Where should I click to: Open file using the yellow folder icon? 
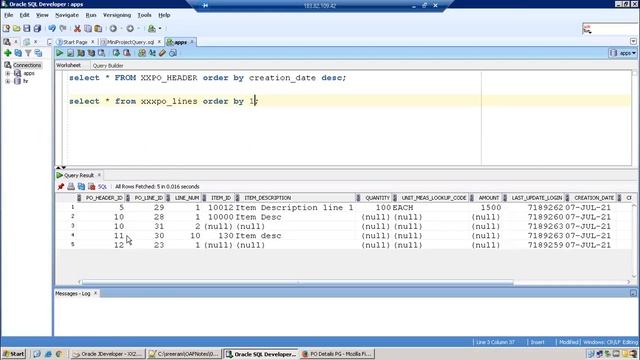(x=16, y=29)
